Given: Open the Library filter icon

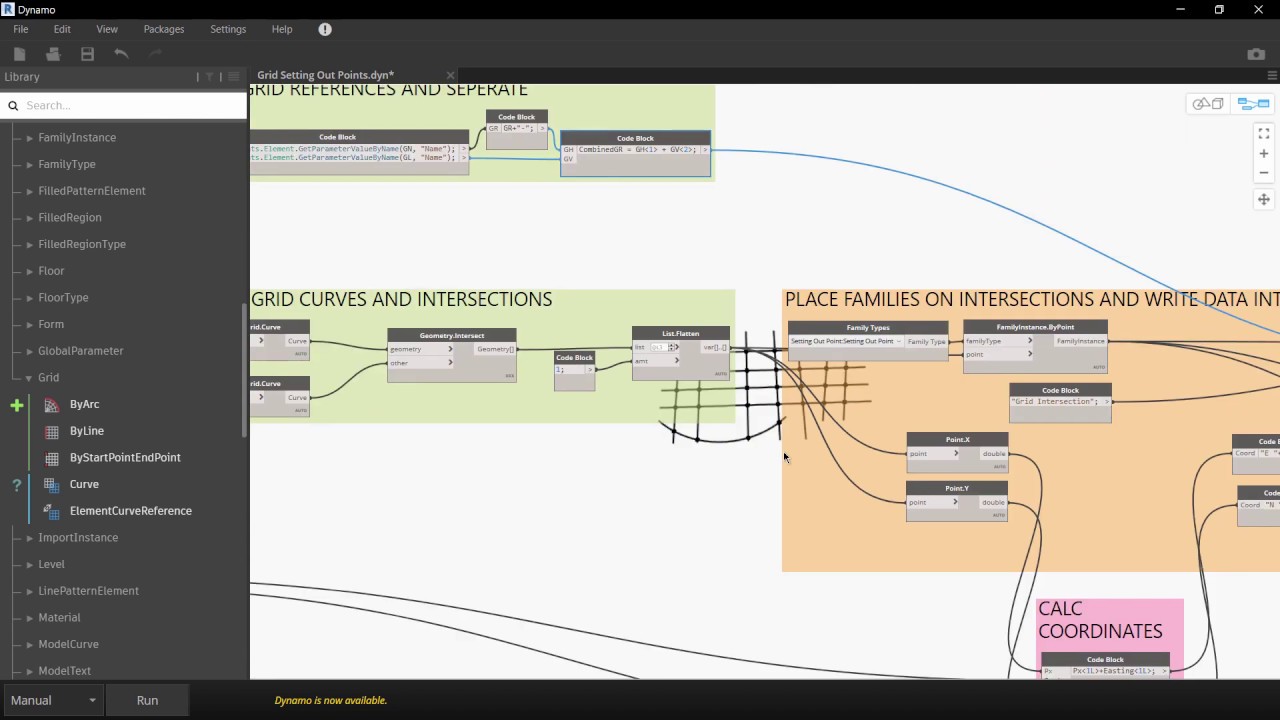Looking at the screenshot, I should click(209, 77).
